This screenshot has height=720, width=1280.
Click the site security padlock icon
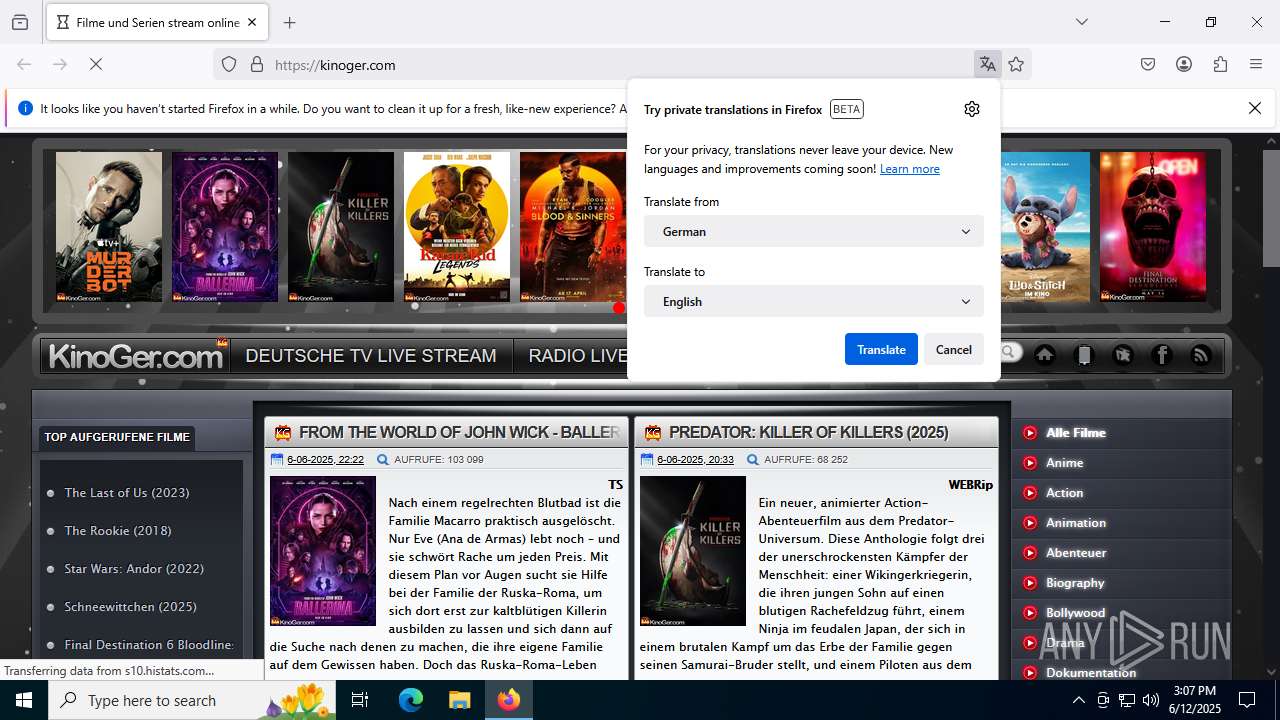pyautogui.click(x=257, y=64)
